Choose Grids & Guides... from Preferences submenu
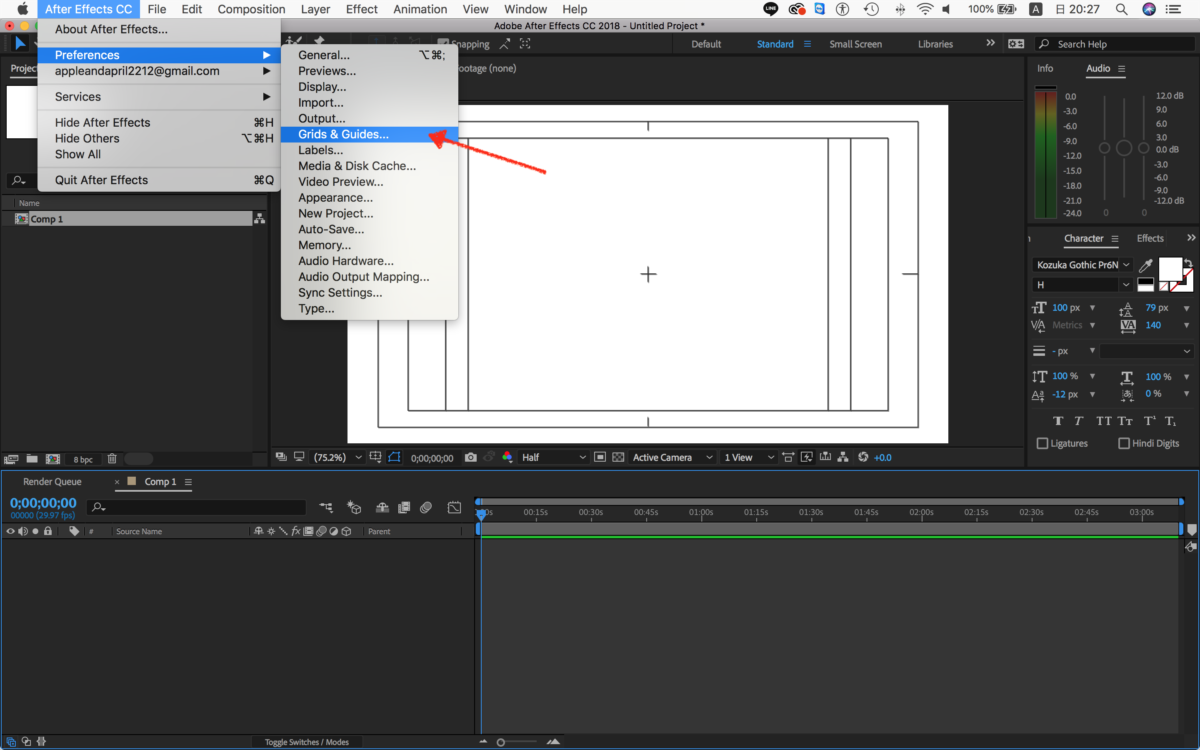Viewport: 1200px width, 750px height. coord(369,134)
